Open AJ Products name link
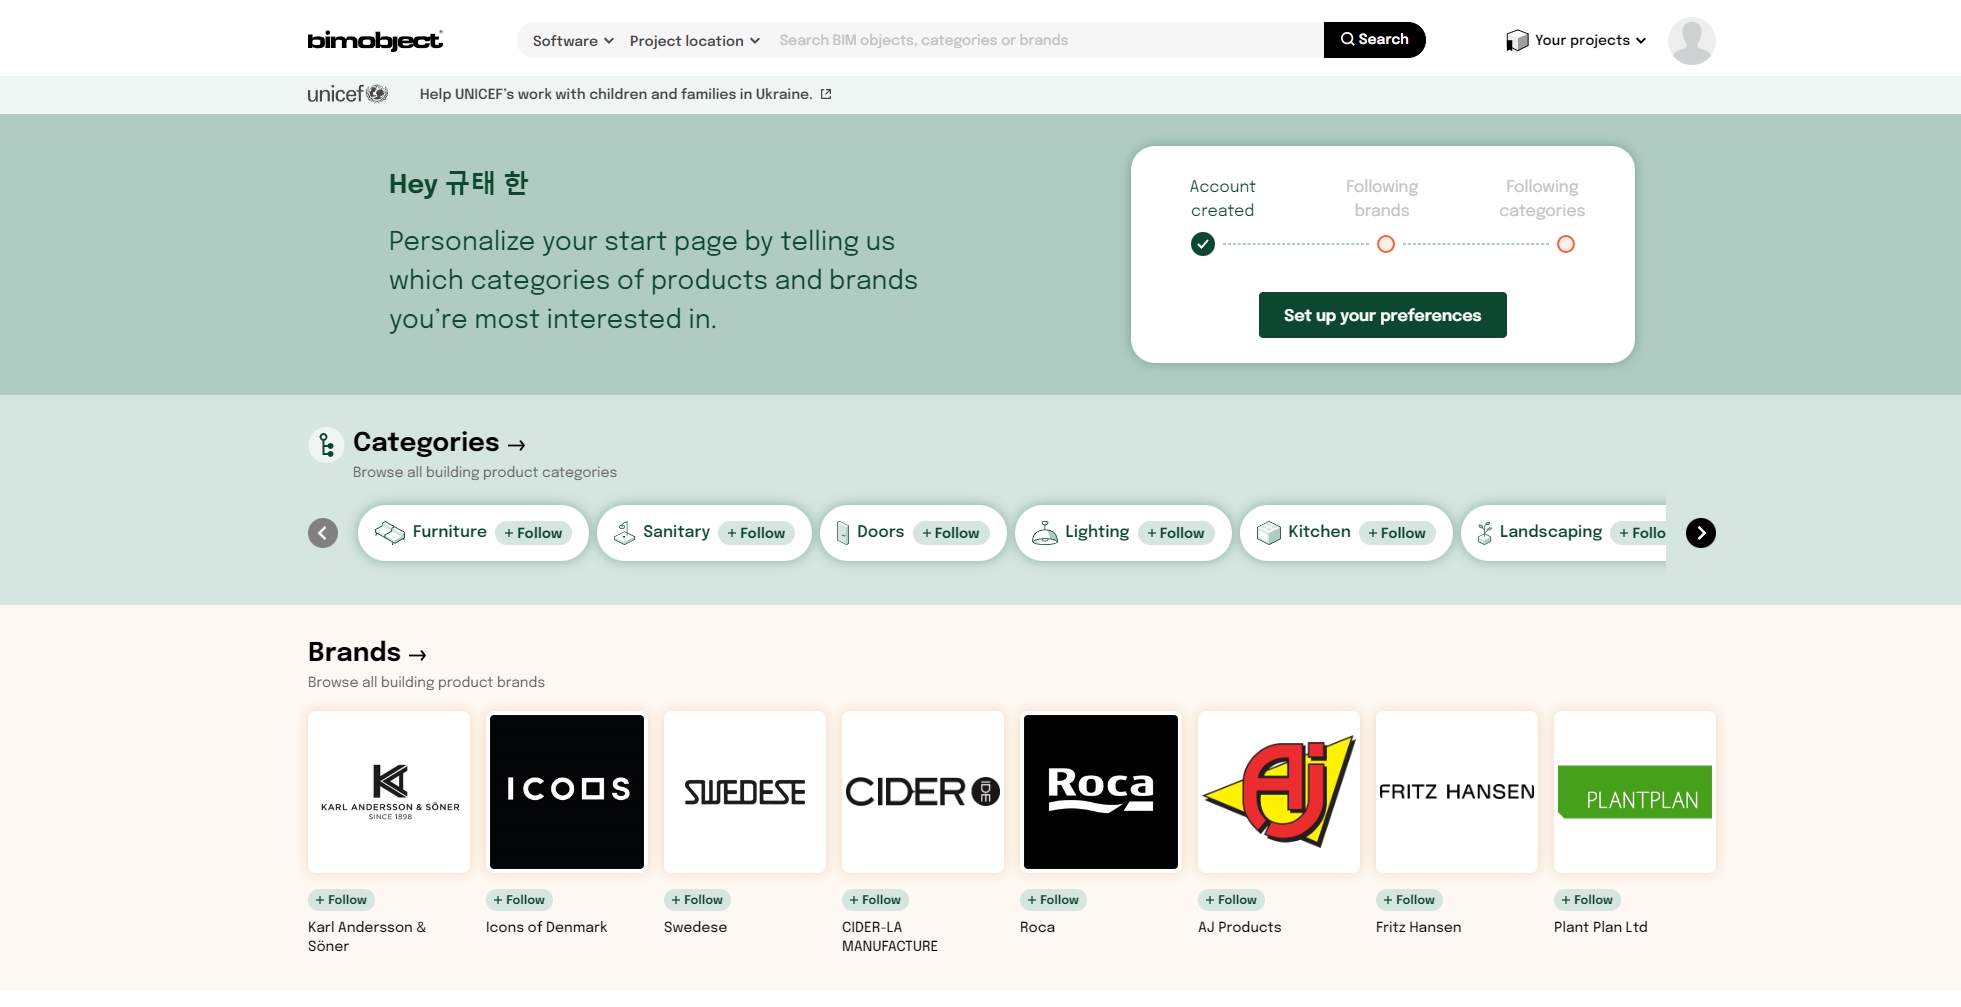 coord(1239,927)
